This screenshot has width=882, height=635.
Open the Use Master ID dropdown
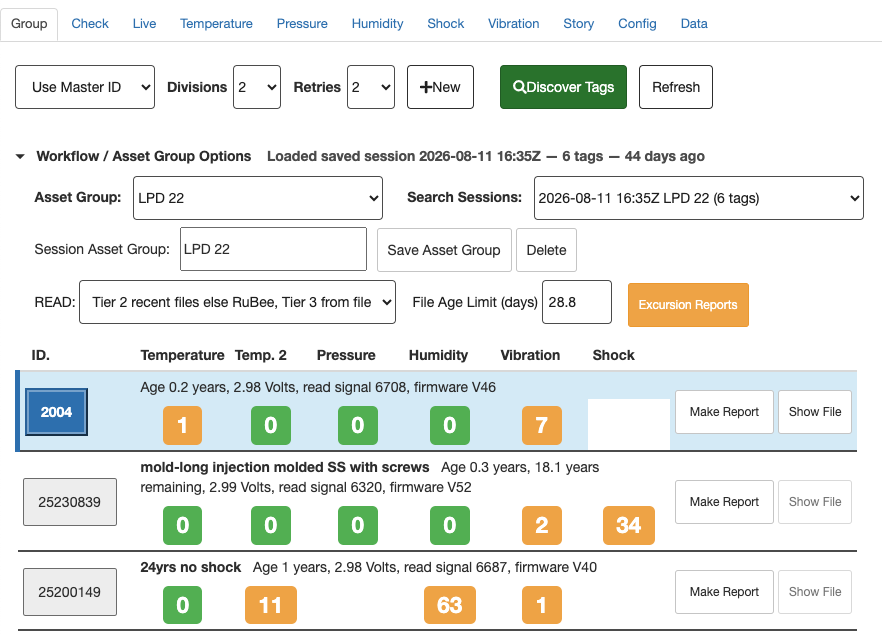[85, 87]
